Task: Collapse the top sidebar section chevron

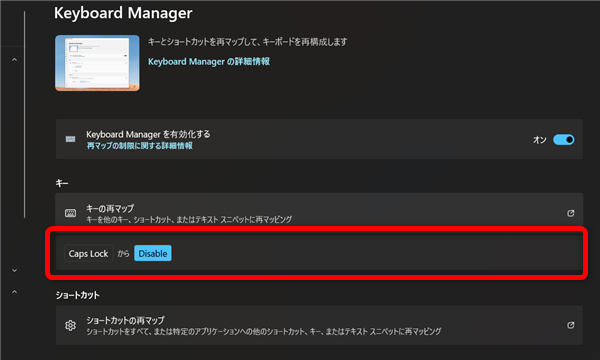Action: click(15, 60)
